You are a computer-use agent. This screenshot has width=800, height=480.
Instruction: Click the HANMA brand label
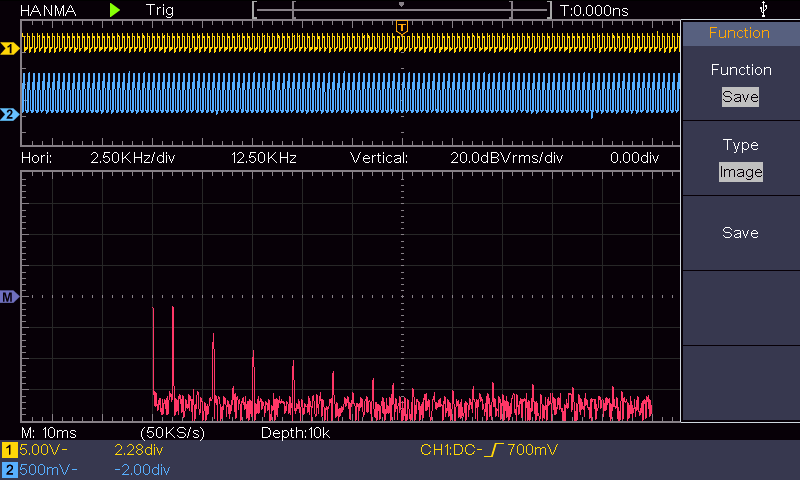(x=50, y=10)
